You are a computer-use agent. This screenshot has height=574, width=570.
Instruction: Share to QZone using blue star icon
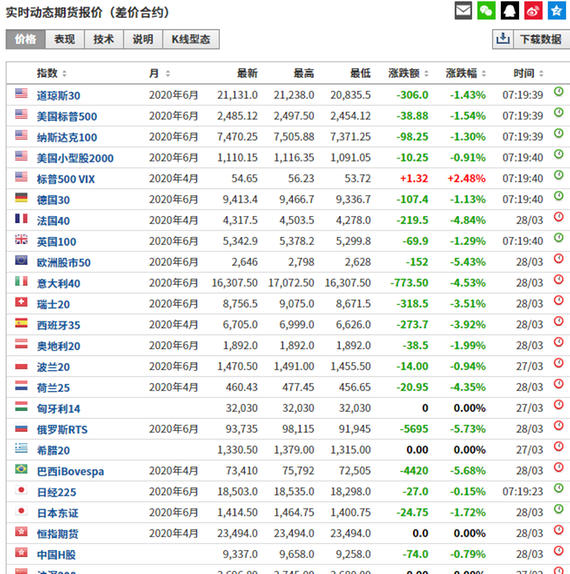(556, 10)
